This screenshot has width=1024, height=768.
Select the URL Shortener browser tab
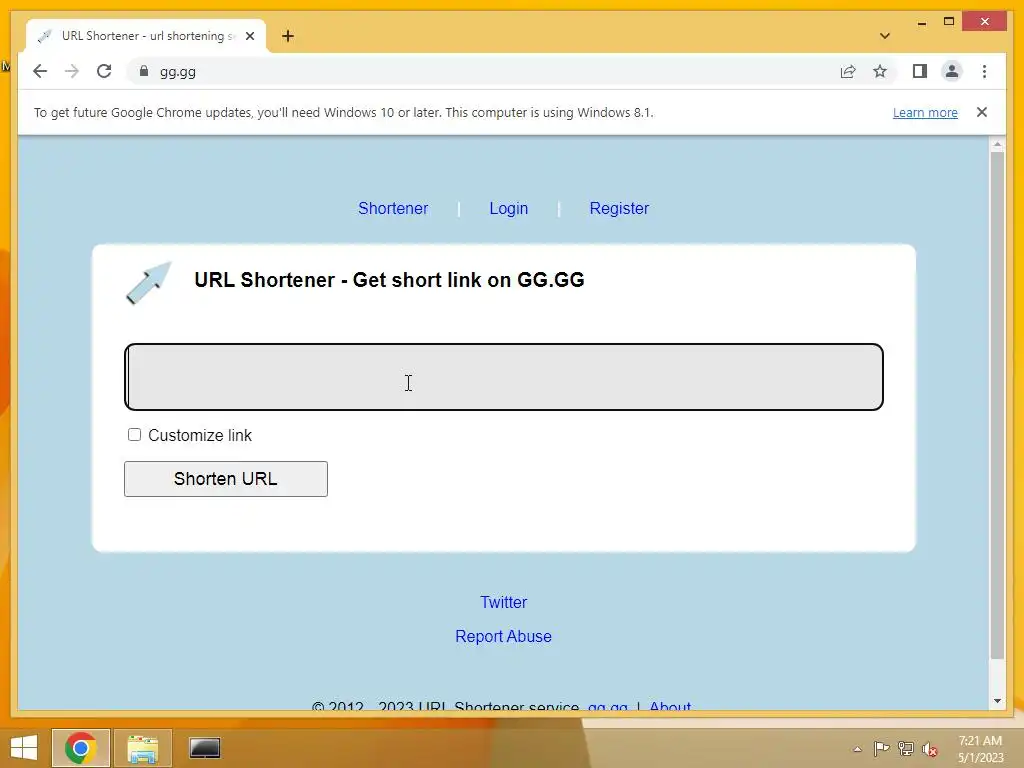click(146, 36)
